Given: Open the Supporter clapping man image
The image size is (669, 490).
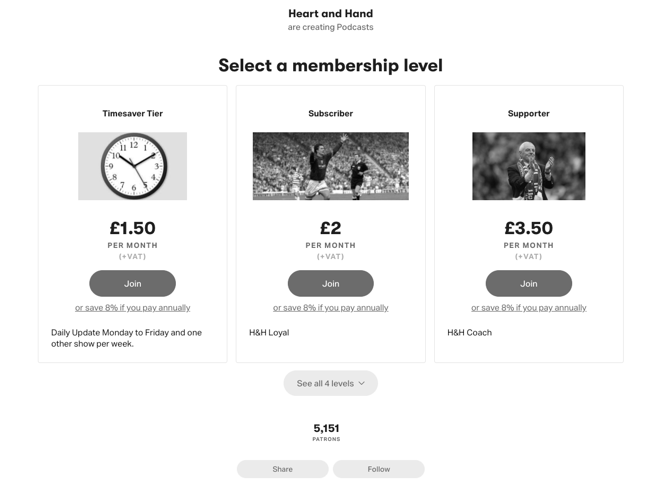Looking at the screenshot, I should 528,166.
